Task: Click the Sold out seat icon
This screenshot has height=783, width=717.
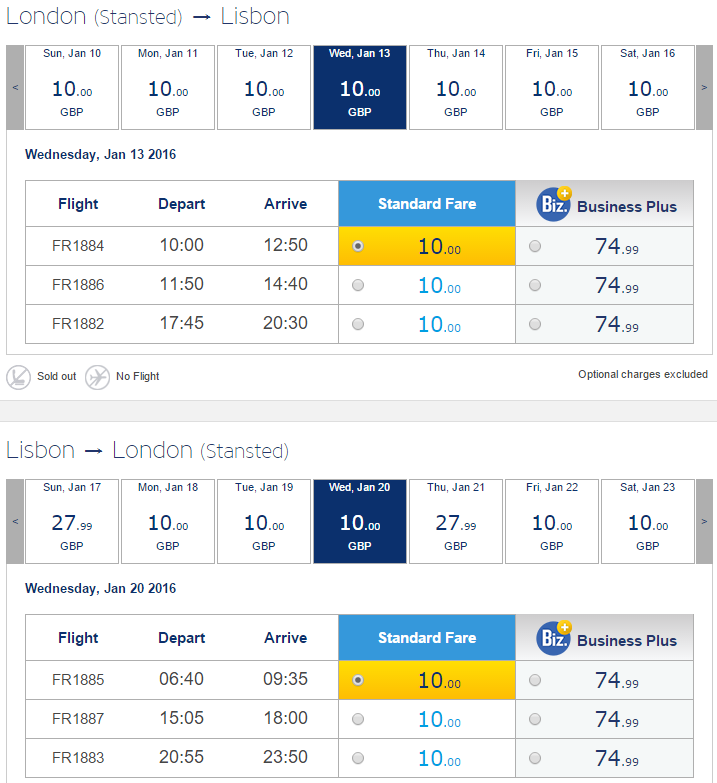Action: [x=18, y=377]
